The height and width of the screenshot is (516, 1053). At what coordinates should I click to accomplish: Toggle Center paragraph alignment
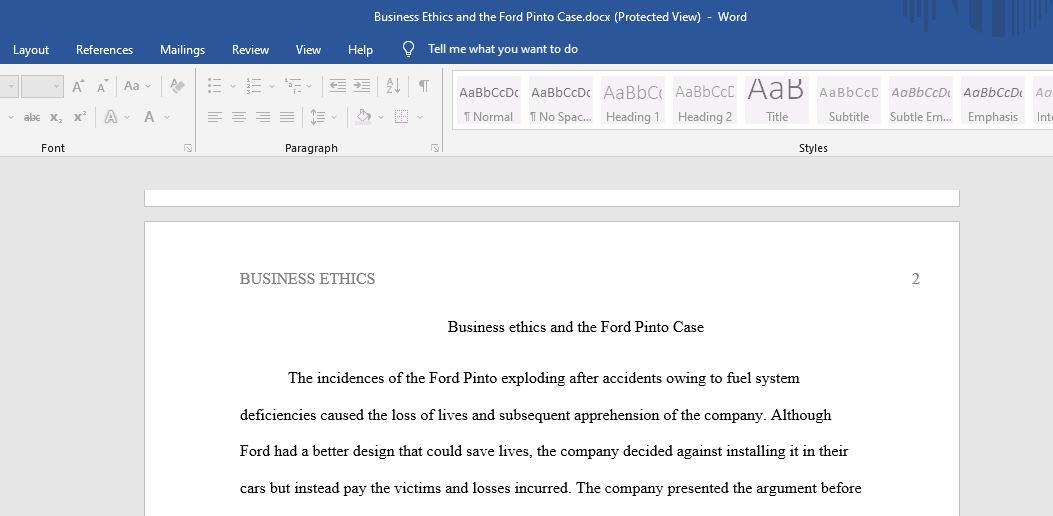point(238,118)
